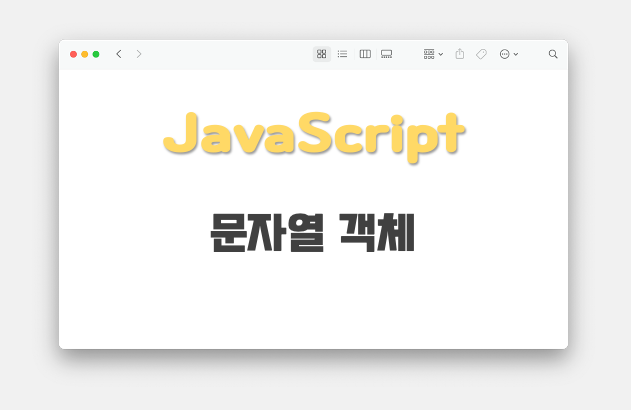The width and height of the screenshot is (631, 410).
Task: Go back with the left chevron
Action: pos(119,54)
